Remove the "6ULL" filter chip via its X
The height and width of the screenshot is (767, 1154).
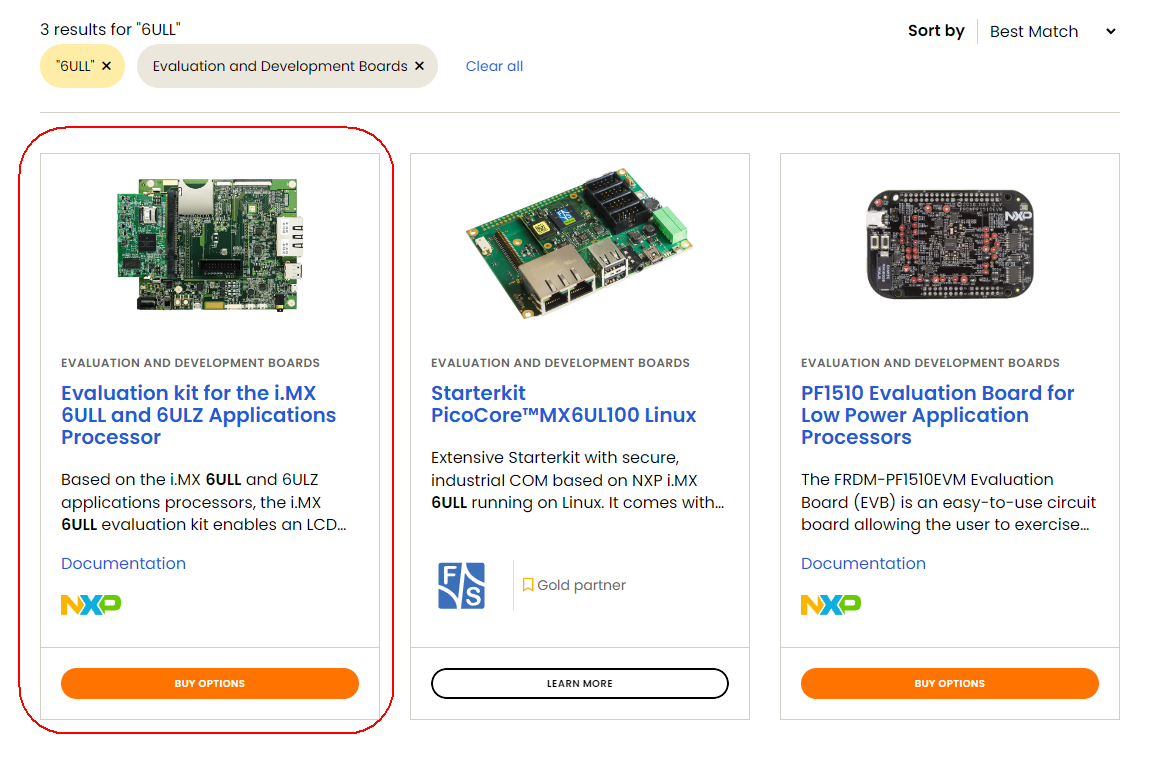107,66
